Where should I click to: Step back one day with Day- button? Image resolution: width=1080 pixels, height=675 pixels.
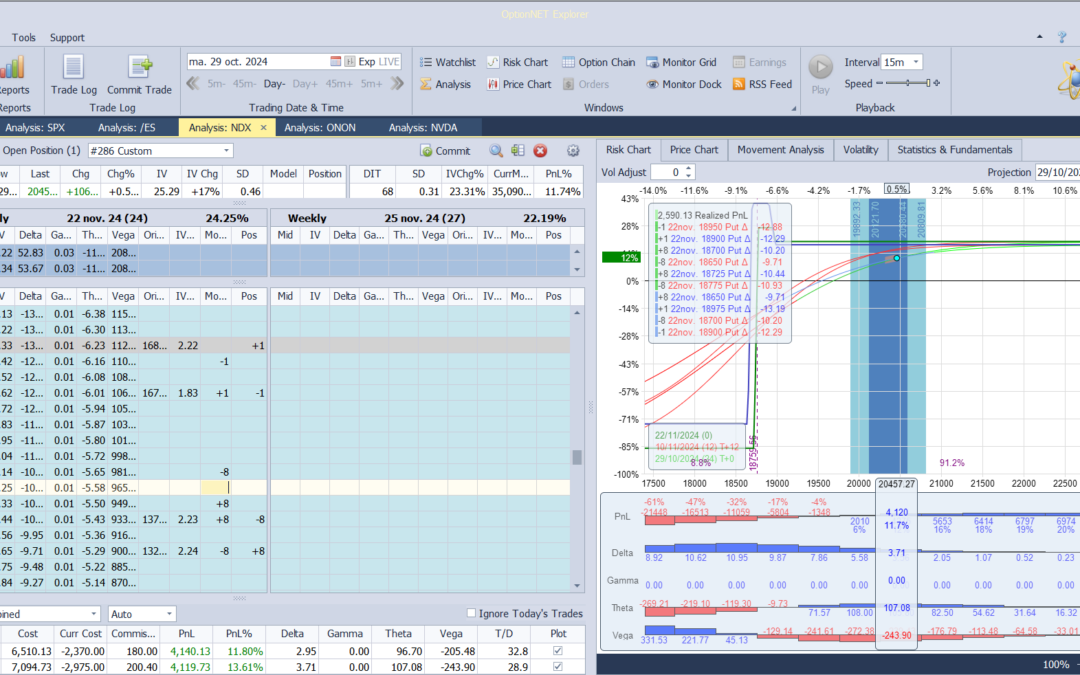274,84
